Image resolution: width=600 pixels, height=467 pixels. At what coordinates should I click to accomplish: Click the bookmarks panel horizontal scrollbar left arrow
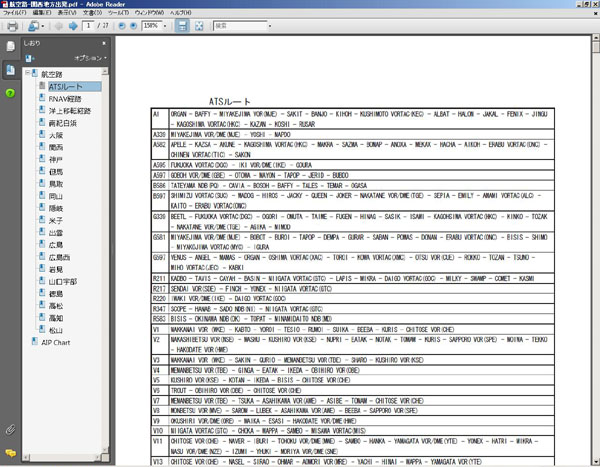[x=26, y=457]
